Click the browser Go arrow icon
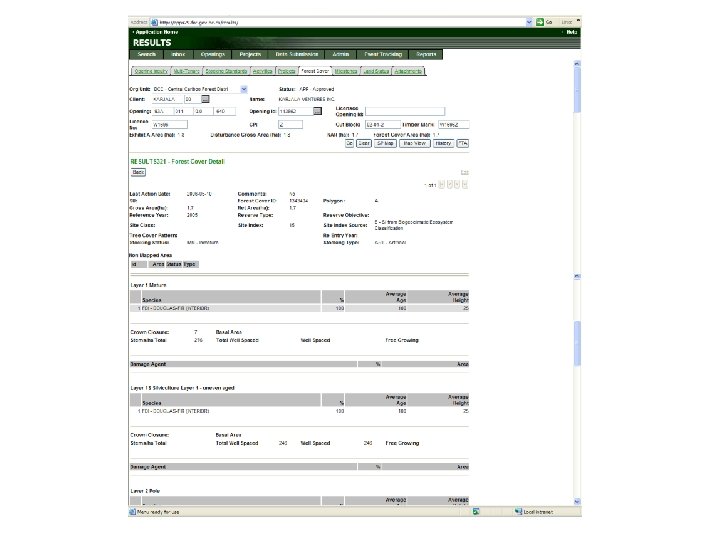This screenshot has width=720, height=540. pyautogui.click(x=540, y=22)
